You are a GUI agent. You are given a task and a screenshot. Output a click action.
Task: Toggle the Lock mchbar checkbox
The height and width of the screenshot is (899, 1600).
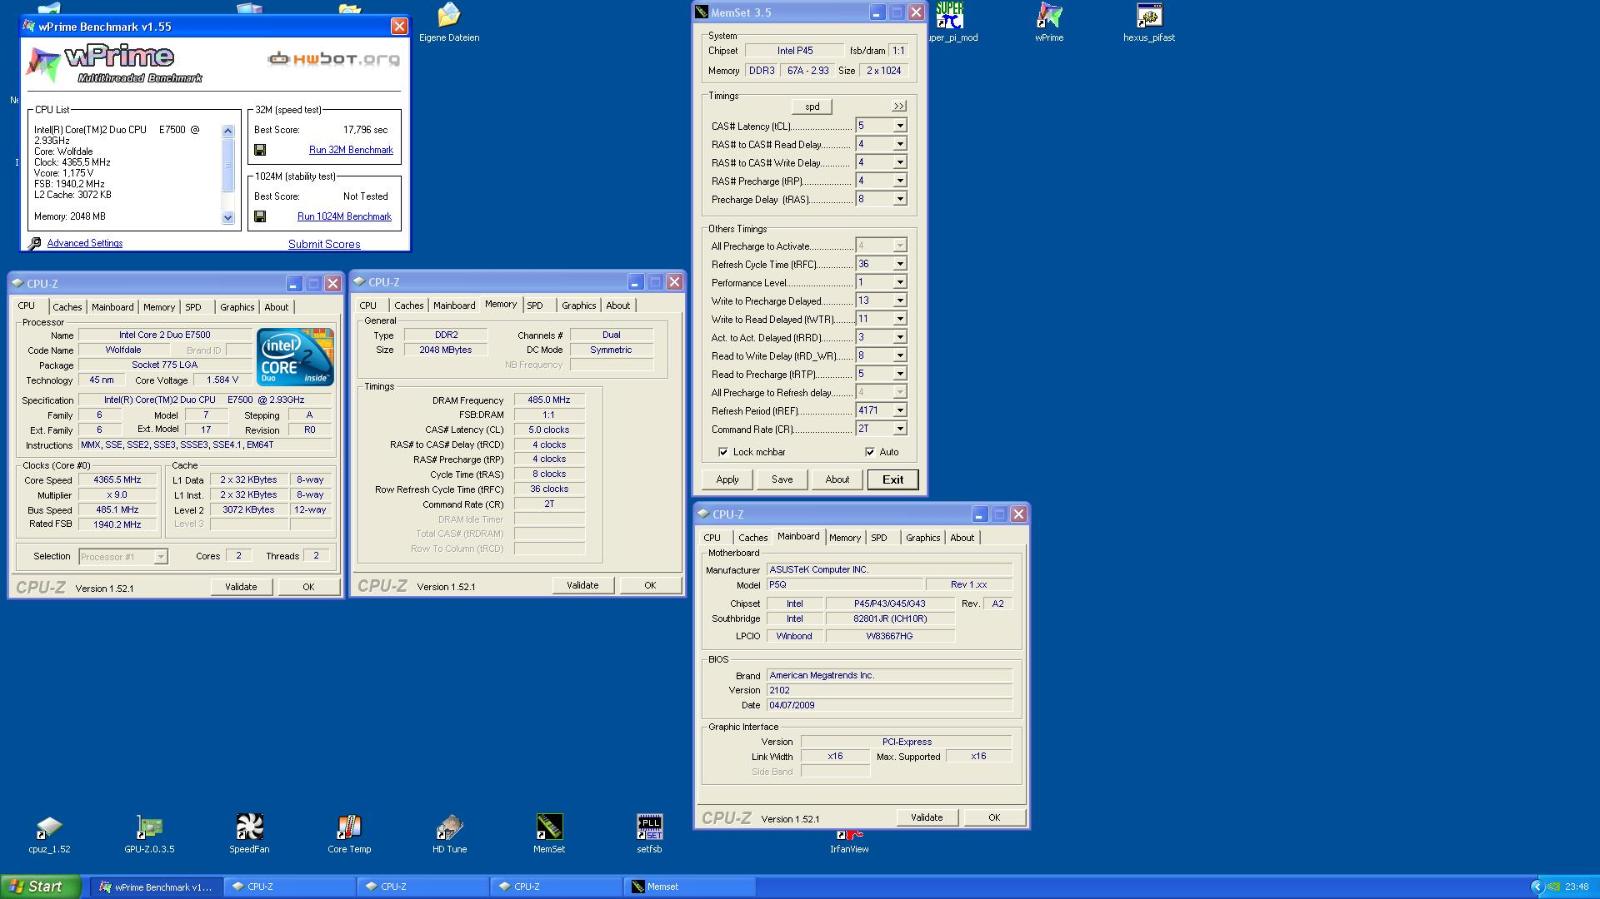click(723, 452)
